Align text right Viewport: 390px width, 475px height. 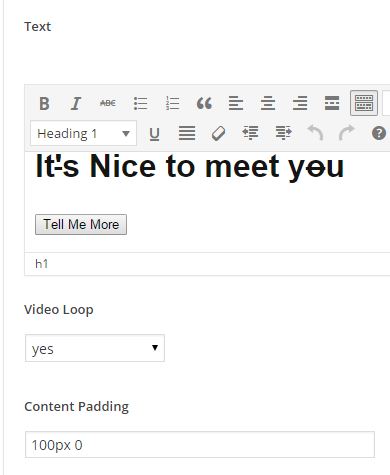[x=300, y=103]
